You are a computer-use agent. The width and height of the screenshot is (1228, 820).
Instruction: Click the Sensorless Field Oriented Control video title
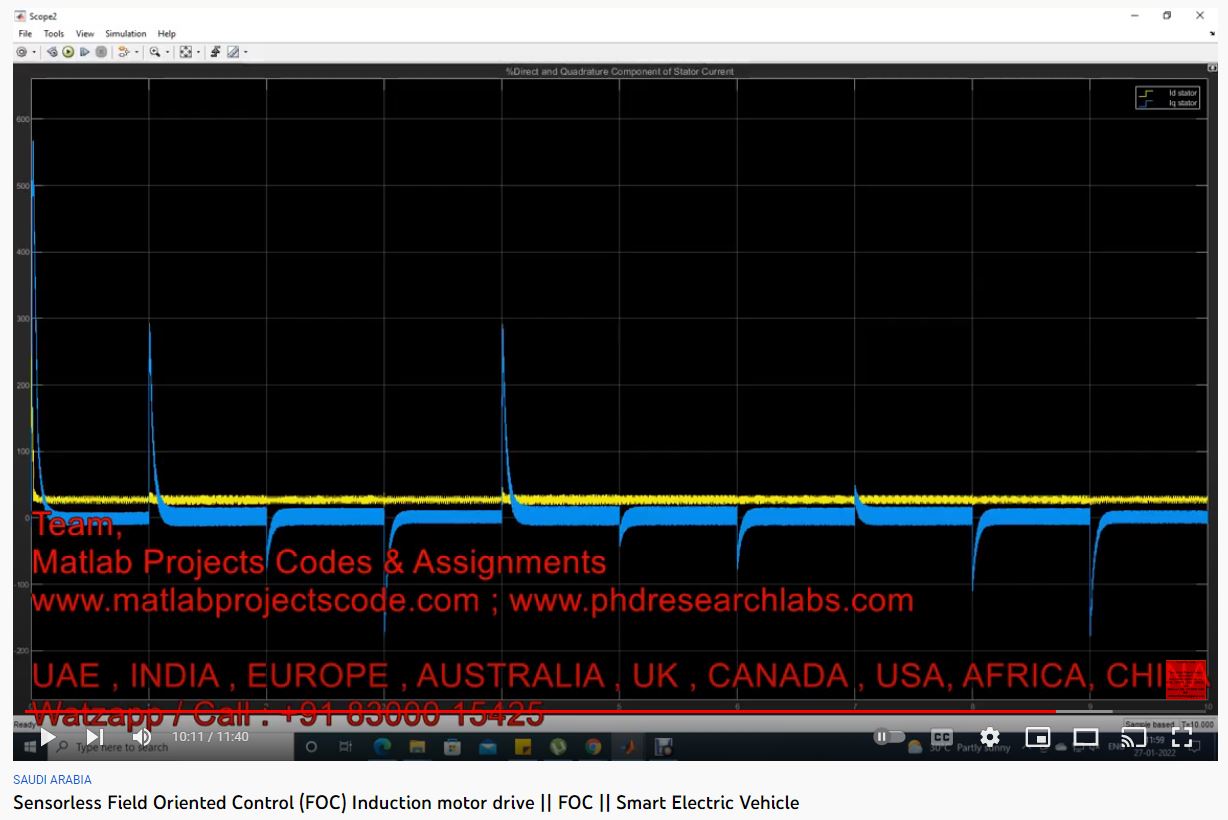click(x=406, y=803)
